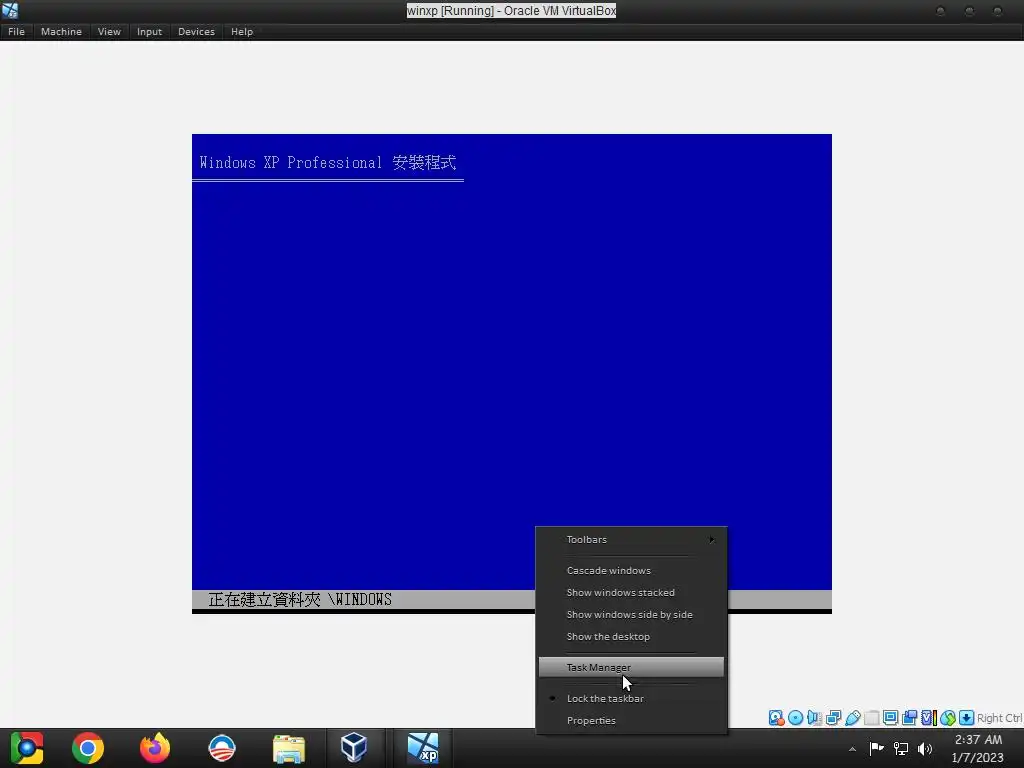Open the Input menu
The height and width of the screenshot is (768, 1024).
[149, 31]
